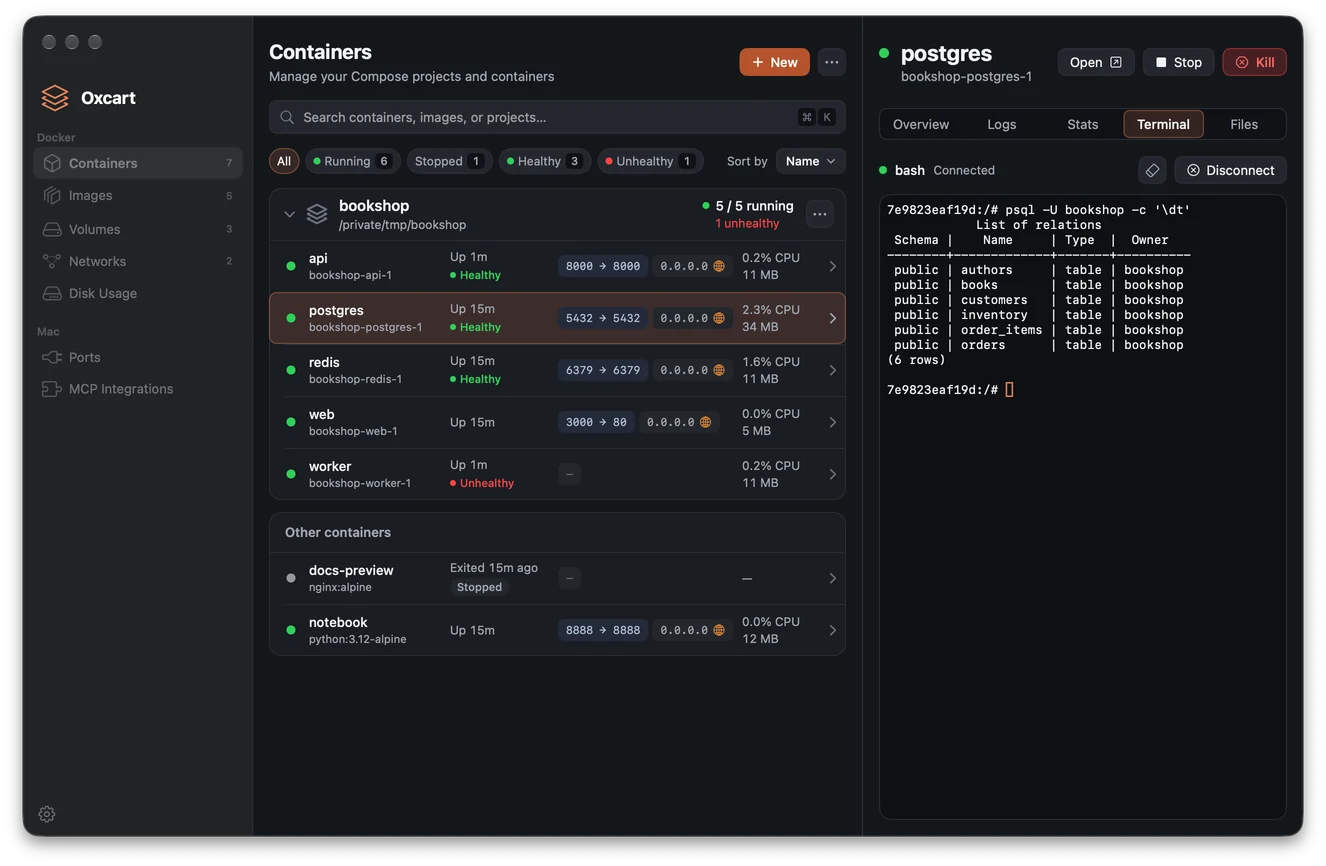Open MCP Integrations in the sidebar
The height and width of the screenshot is (866, 1326).
click(x=138, y=389)
